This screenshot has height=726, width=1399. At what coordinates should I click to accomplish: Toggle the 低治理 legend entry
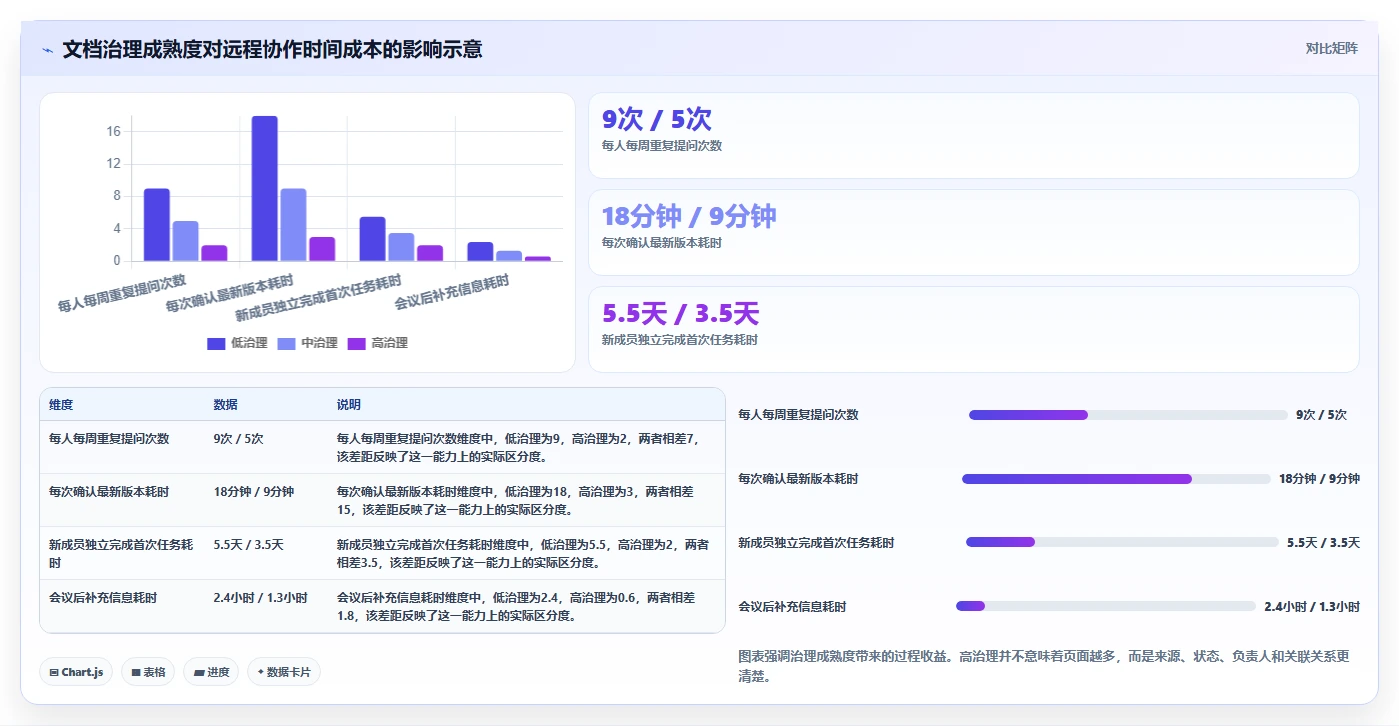point(237,343)
